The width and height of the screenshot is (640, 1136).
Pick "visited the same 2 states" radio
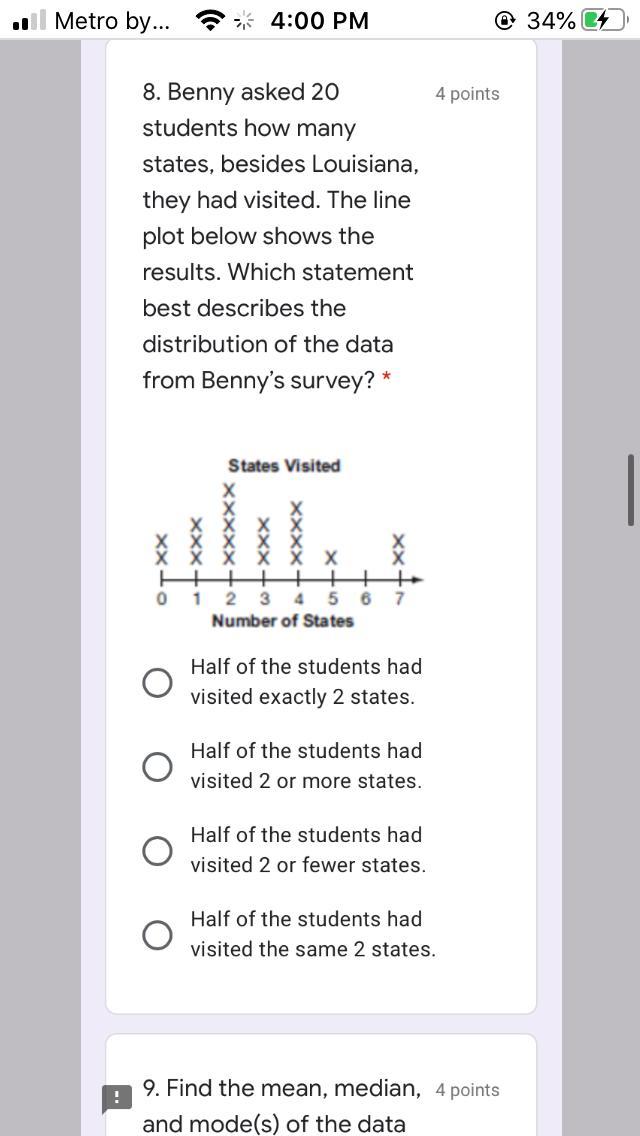pyautogui.click(x=157, y=934)
